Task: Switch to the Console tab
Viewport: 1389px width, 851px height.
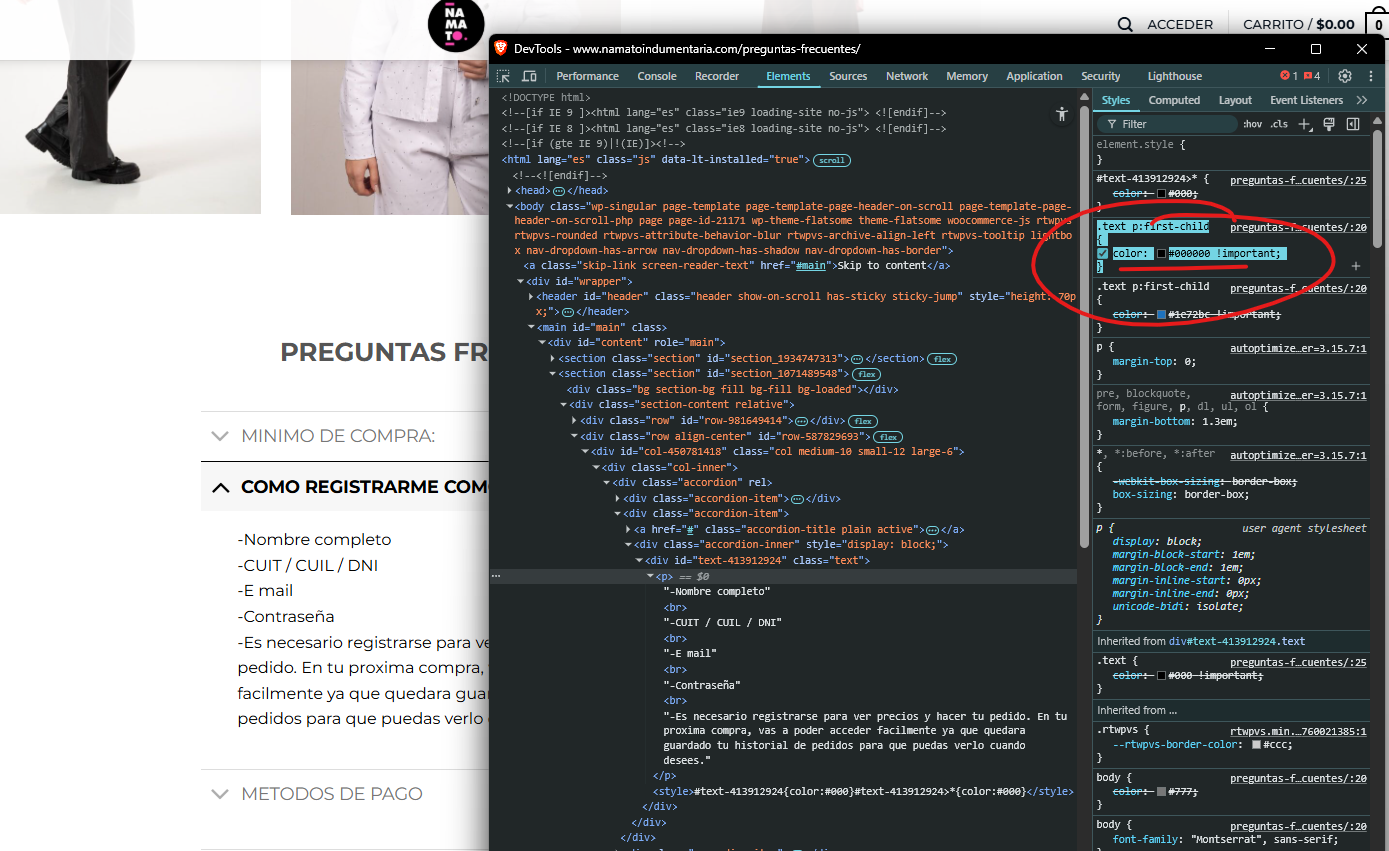Action: (x=657, y=76)
